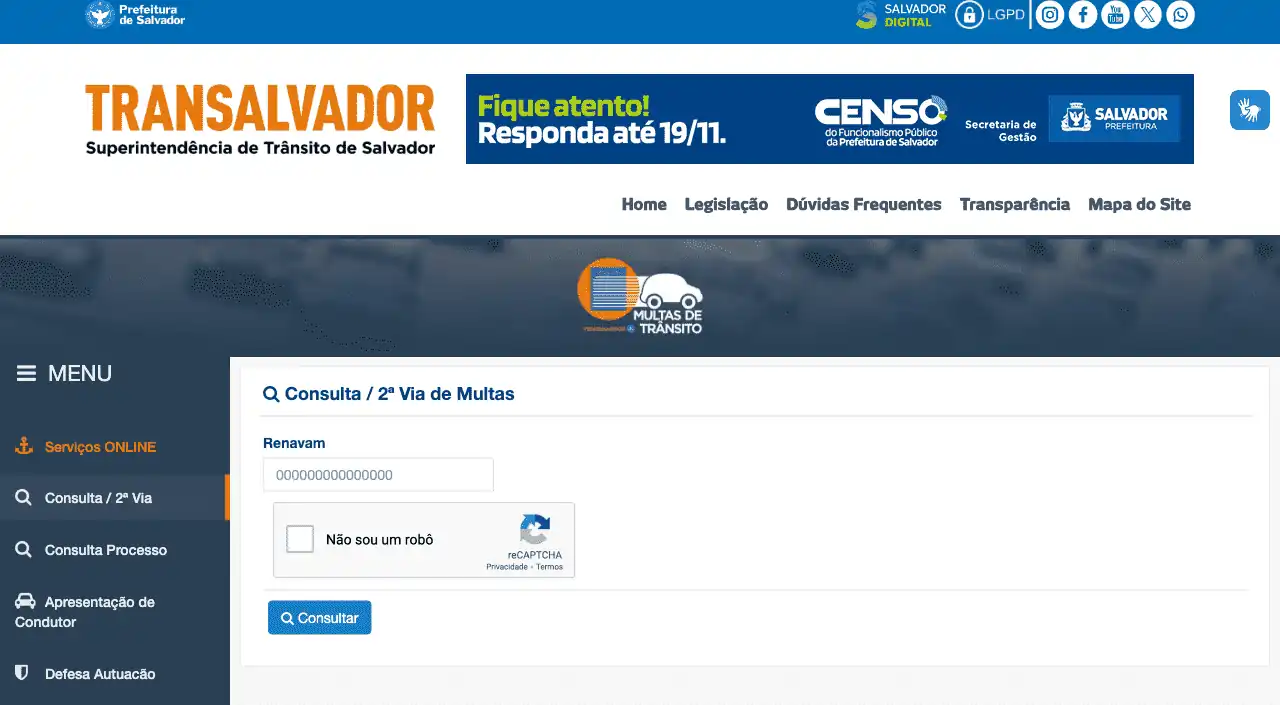
Task: Open the Instagram icon in top bar
Action: [1049, 15]
